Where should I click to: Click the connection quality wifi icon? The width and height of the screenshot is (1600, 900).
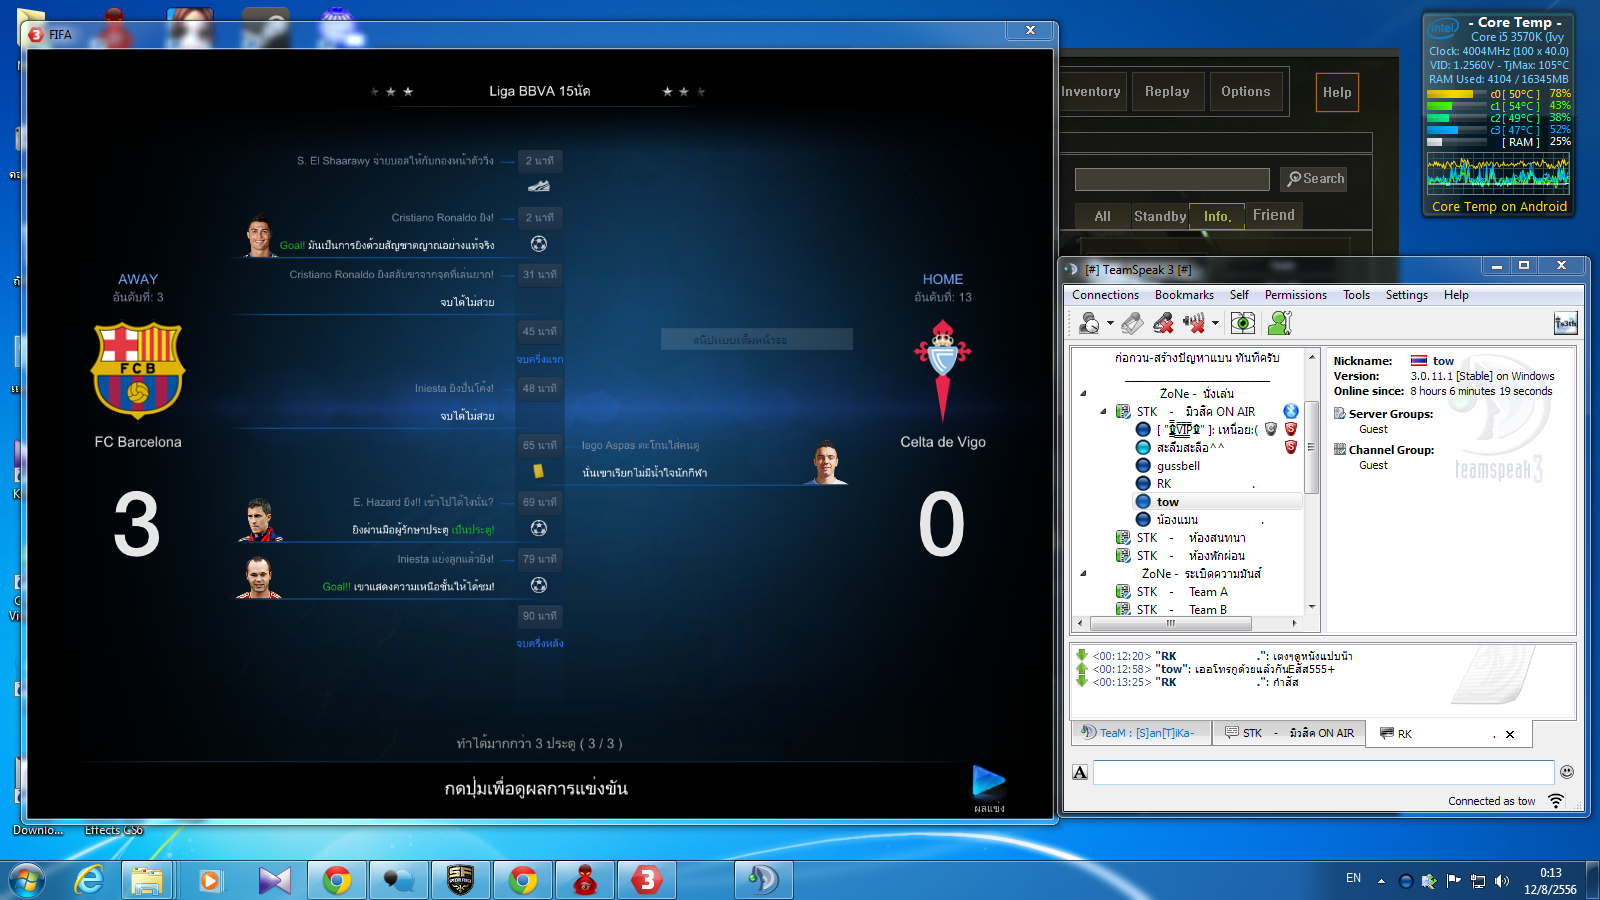coord(1556,801)
